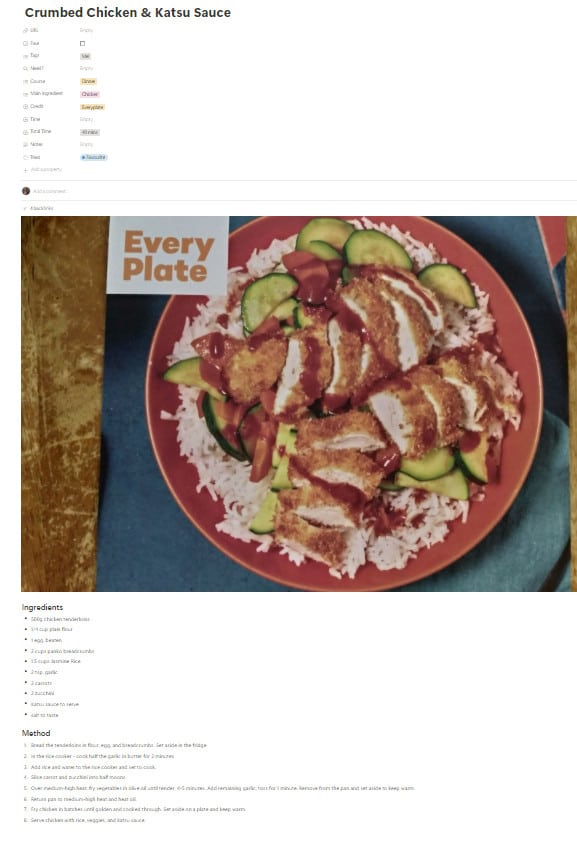Click the Total Time property icon
This screenshot has height=843, width=577.
point(25,132)
